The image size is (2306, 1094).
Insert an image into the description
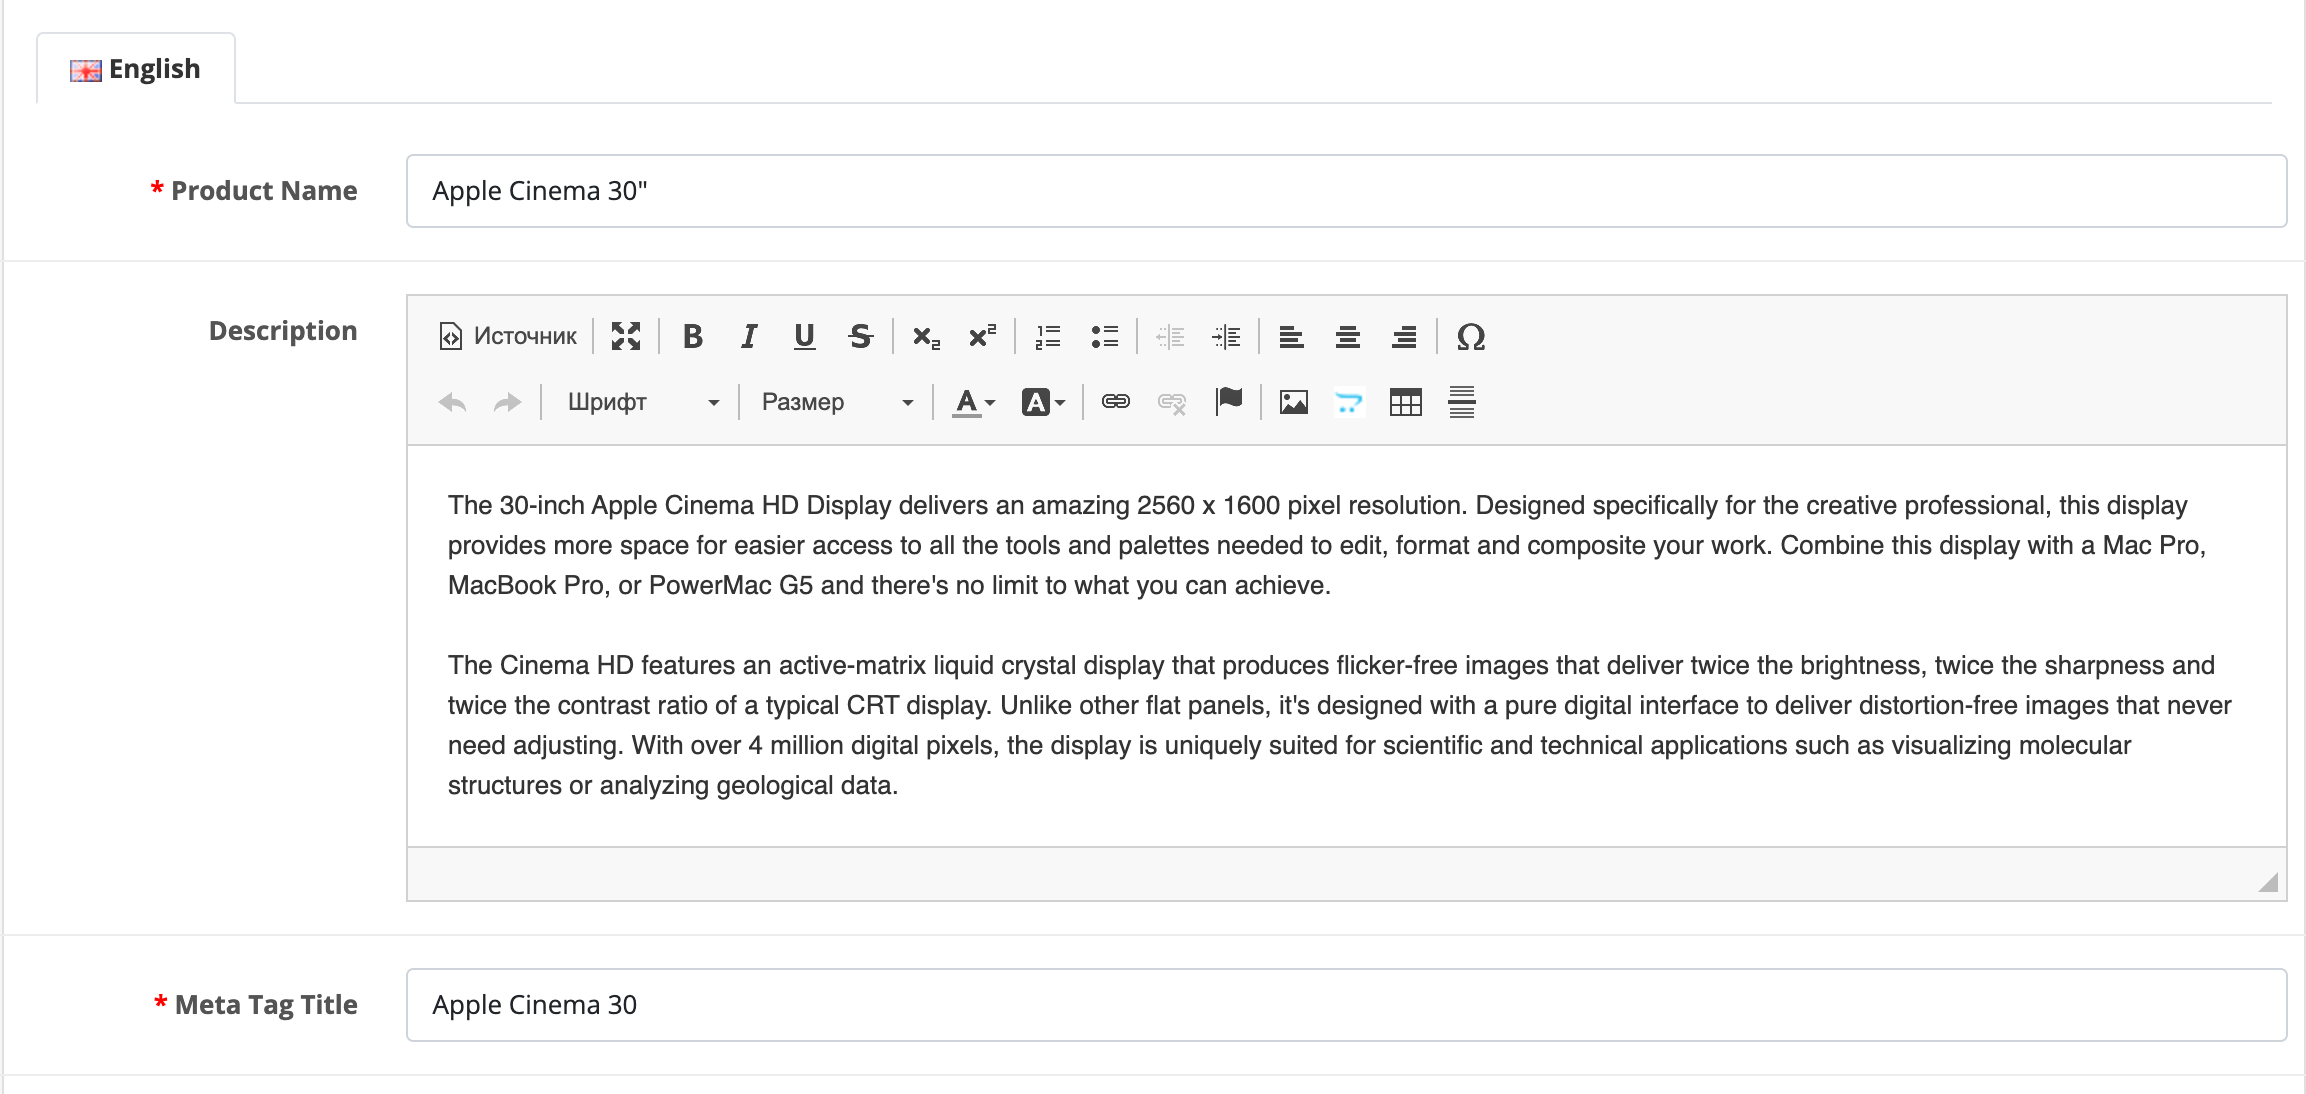1294,402
